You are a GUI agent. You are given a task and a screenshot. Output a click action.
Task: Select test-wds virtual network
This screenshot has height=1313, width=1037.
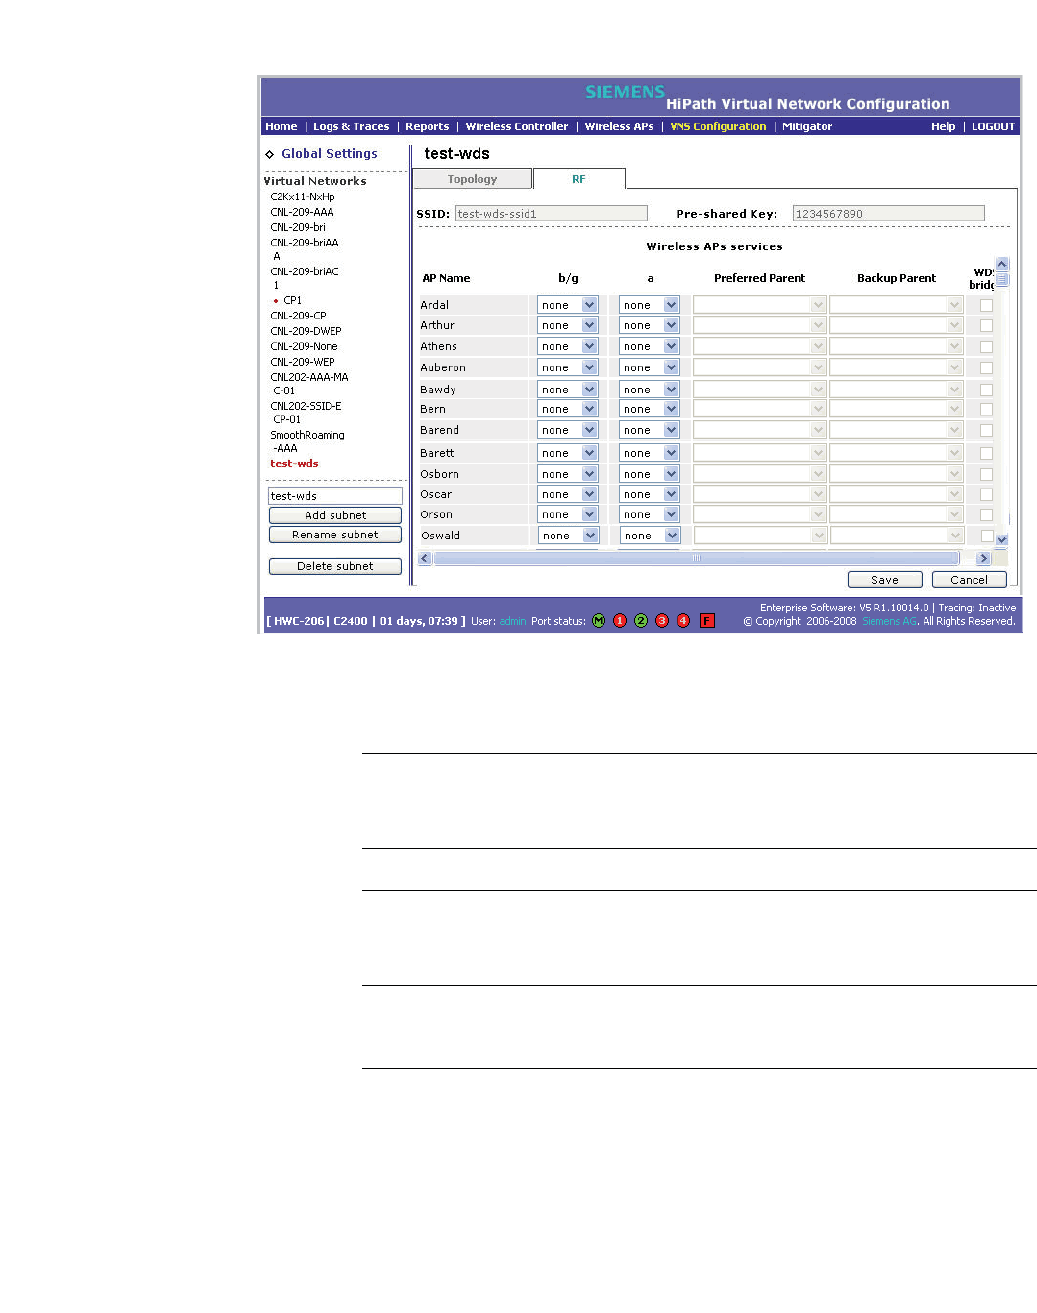click(x=294, y=464)
